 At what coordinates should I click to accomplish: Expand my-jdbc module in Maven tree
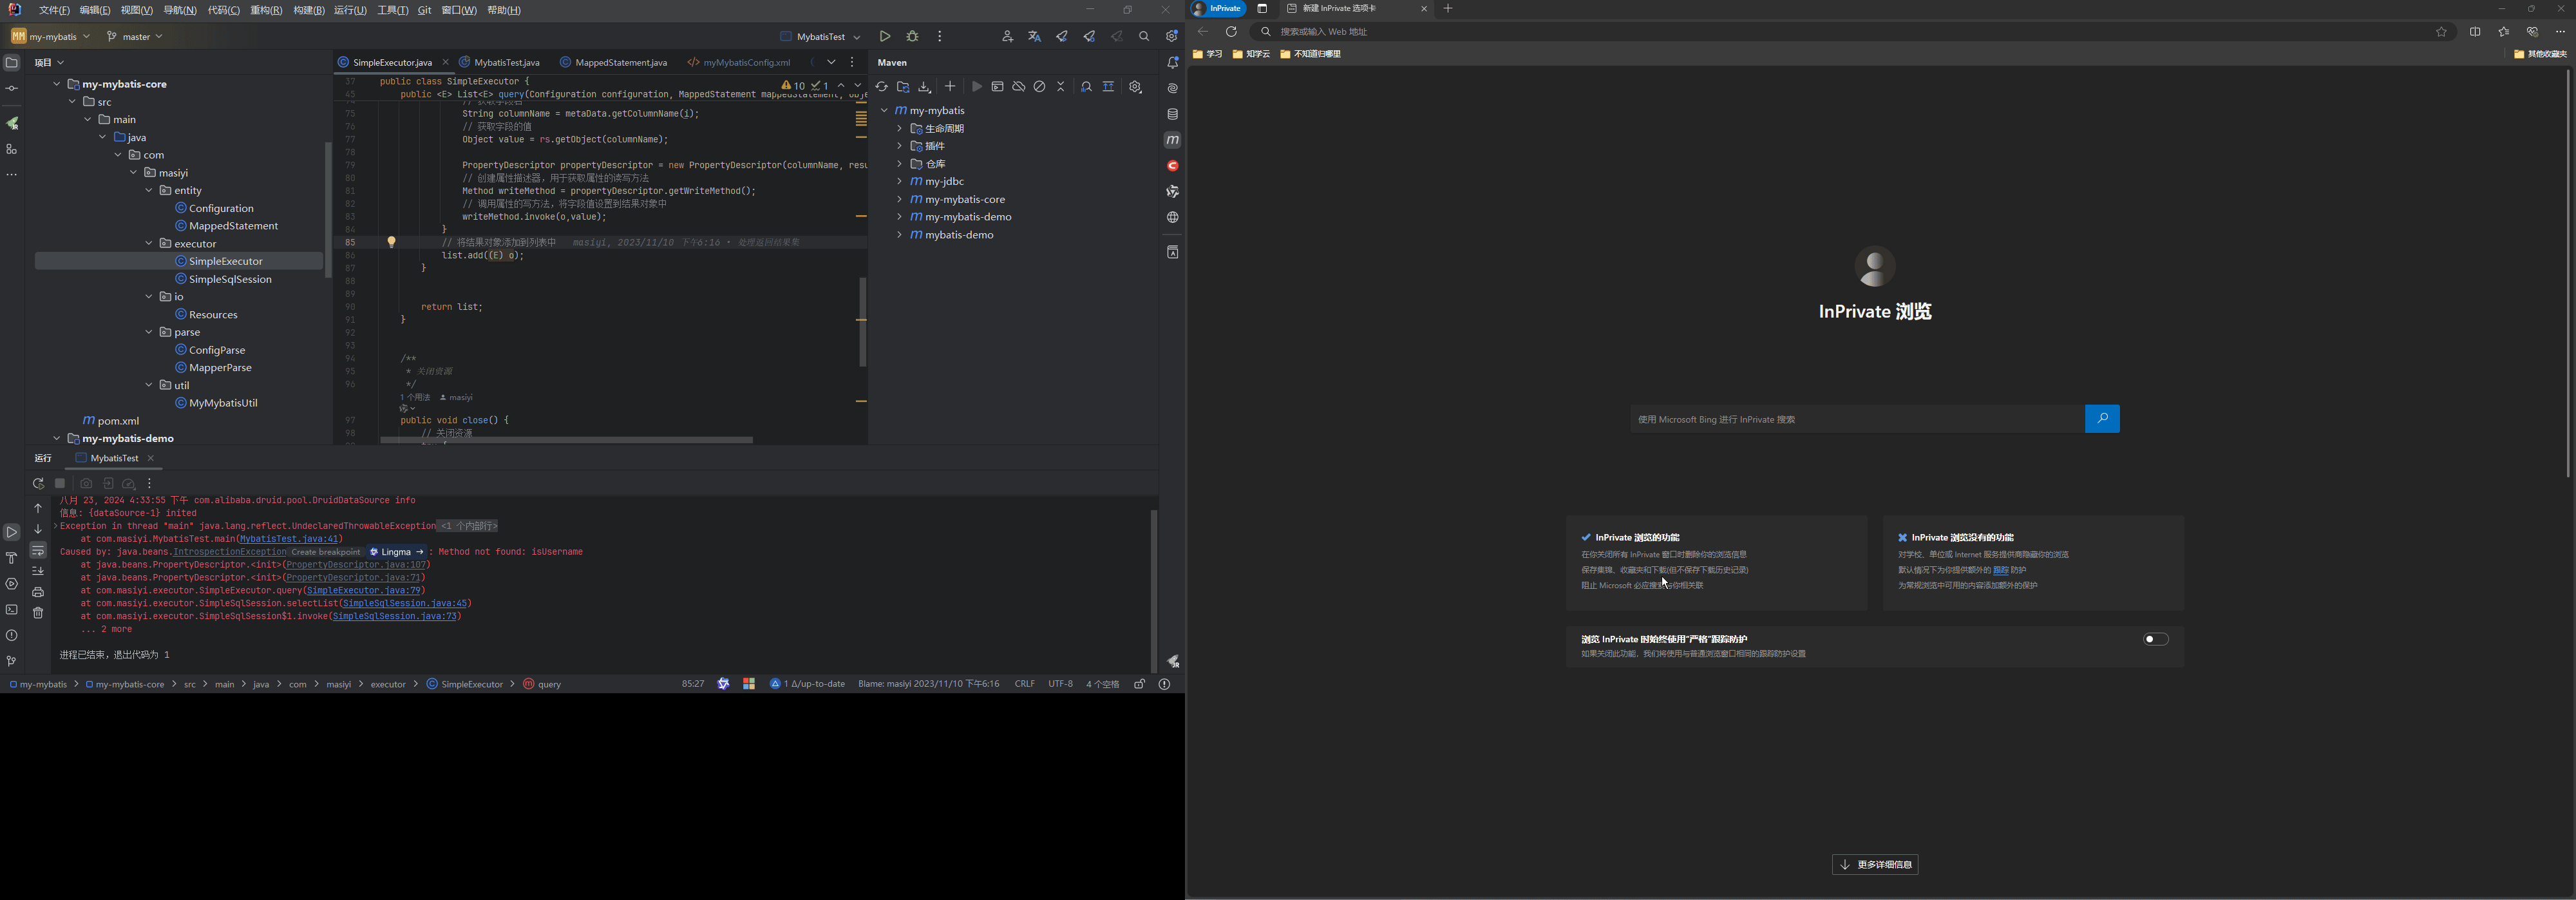click(899, 181)
